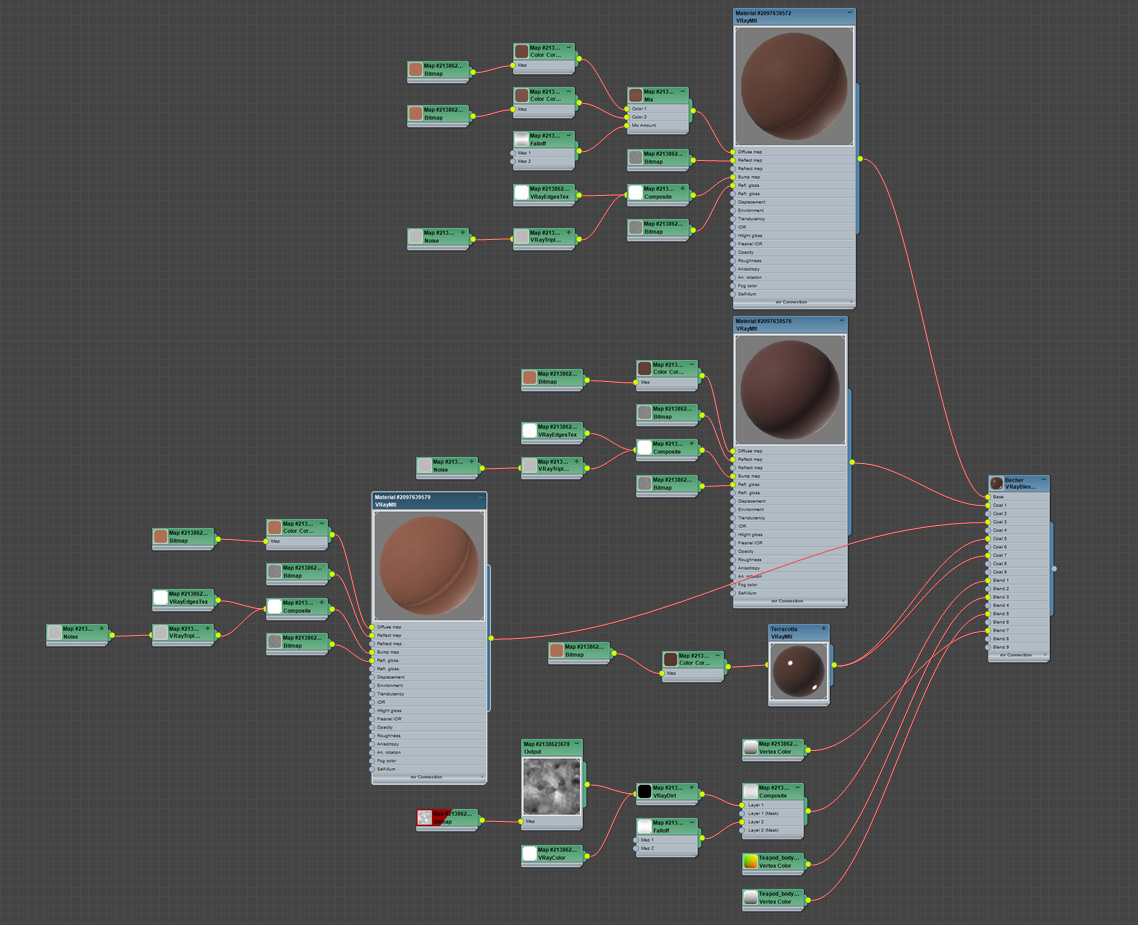Click the Becher VRayBlend output socket
The image size is (1138, 925).
point(1054,569)
